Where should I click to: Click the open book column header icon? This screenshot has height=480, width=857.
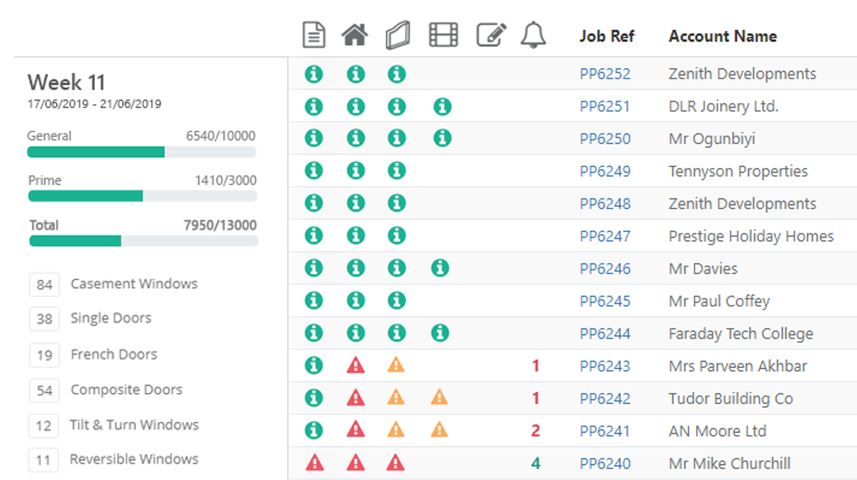click(397, 36)
